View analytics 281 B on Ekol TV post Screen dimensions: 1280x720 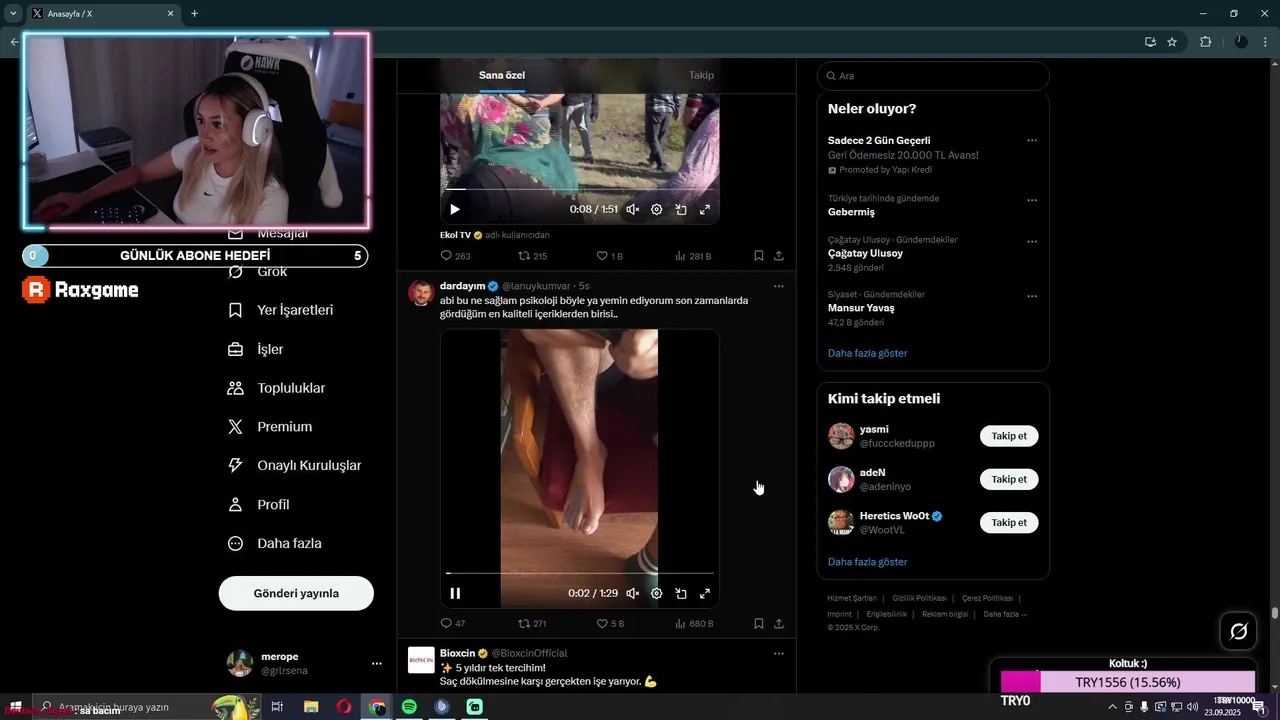tap(693, 256)
